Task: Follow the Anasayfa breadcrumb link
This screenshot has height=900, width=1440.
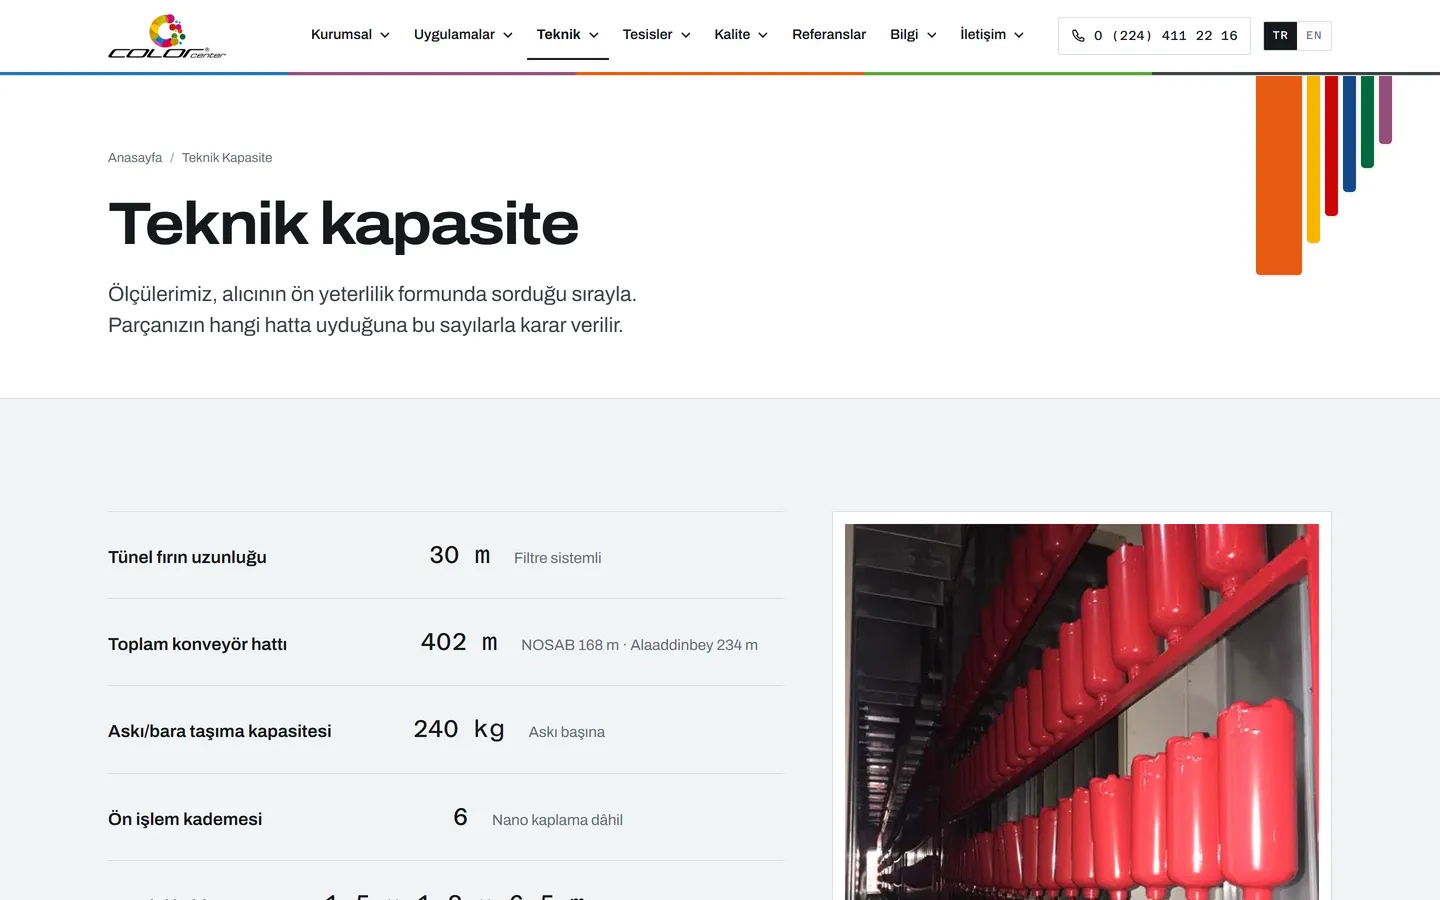Action: (x=135, y=158)
